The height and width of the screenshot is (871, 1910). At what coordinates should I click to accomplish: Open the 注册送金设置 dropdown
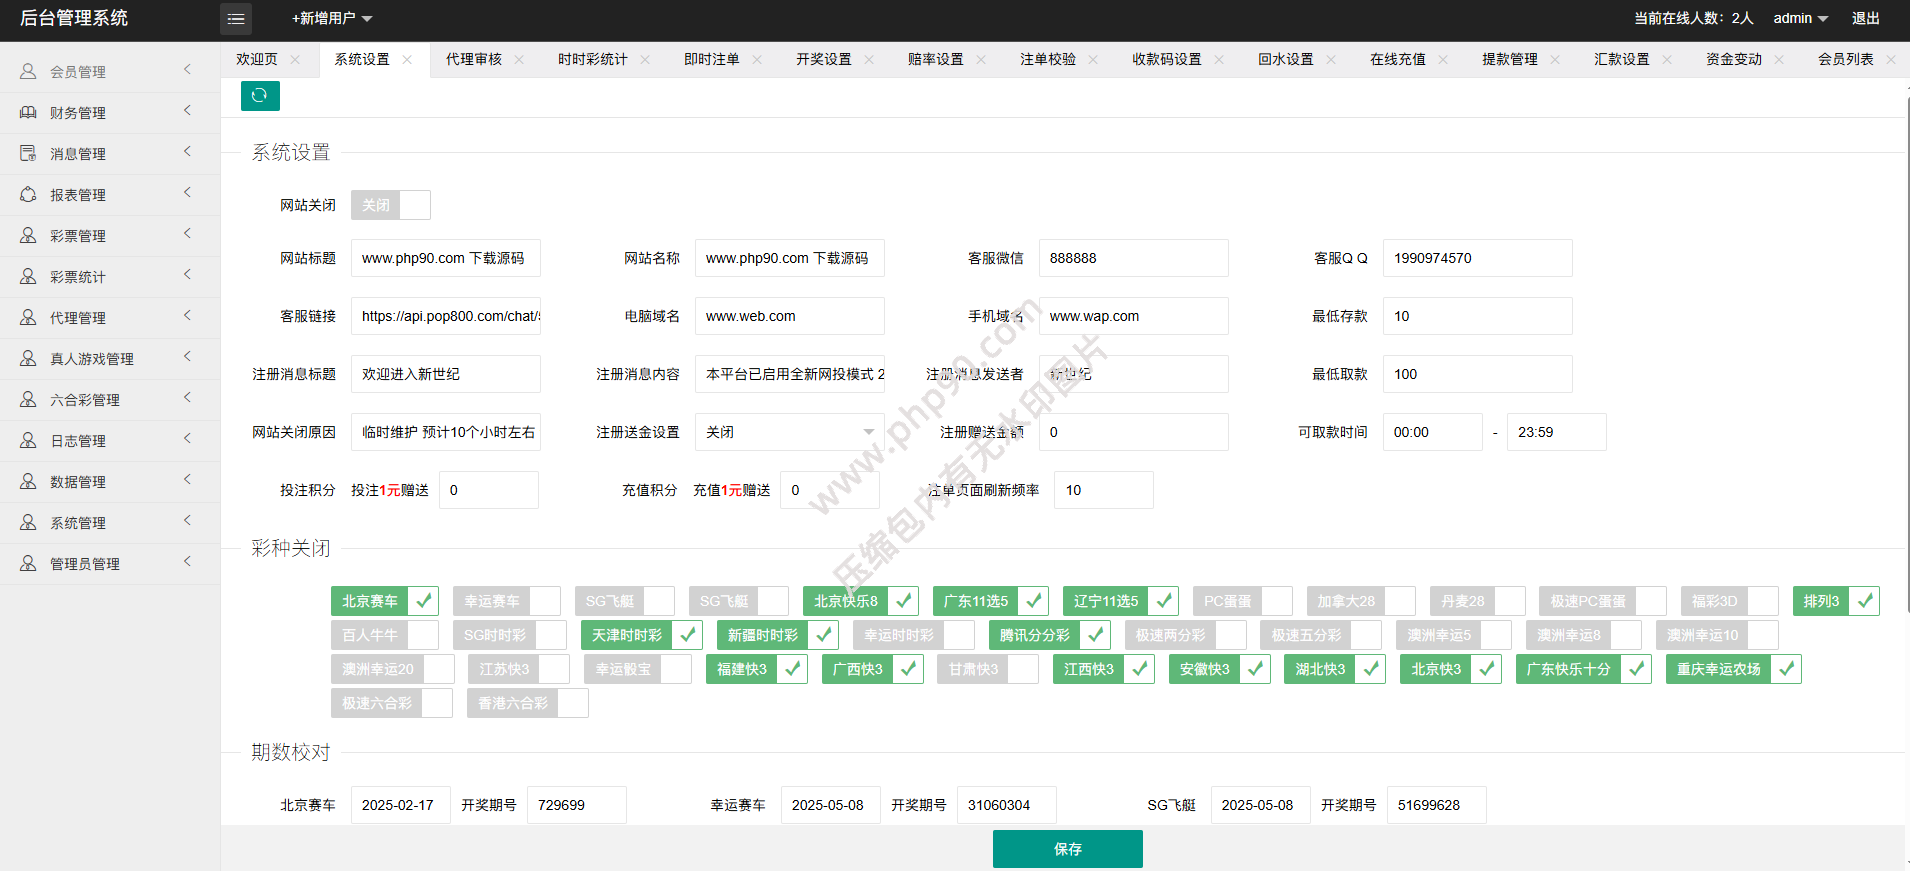tap(789, 432)
